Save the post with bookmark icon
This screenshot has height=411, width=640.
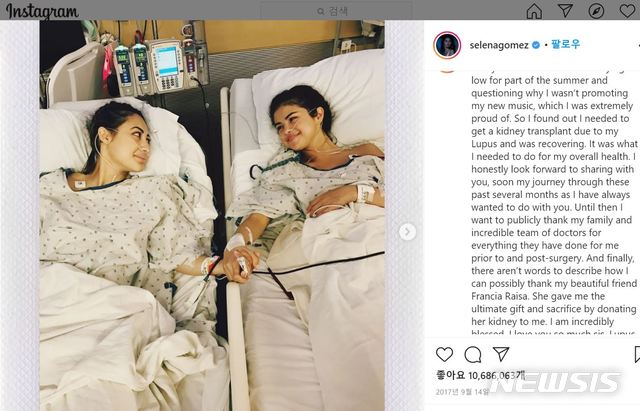click(x=637, y=354)
